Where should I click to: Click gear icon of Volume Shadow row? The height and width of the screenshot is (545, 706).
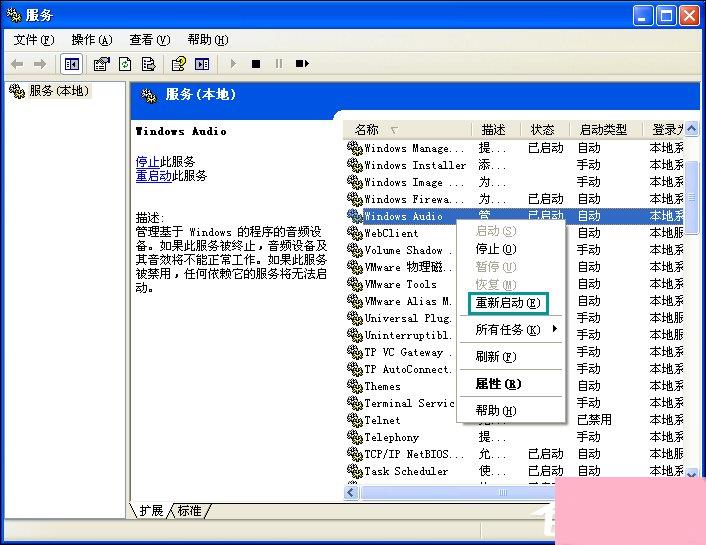(x=354, y=250)
